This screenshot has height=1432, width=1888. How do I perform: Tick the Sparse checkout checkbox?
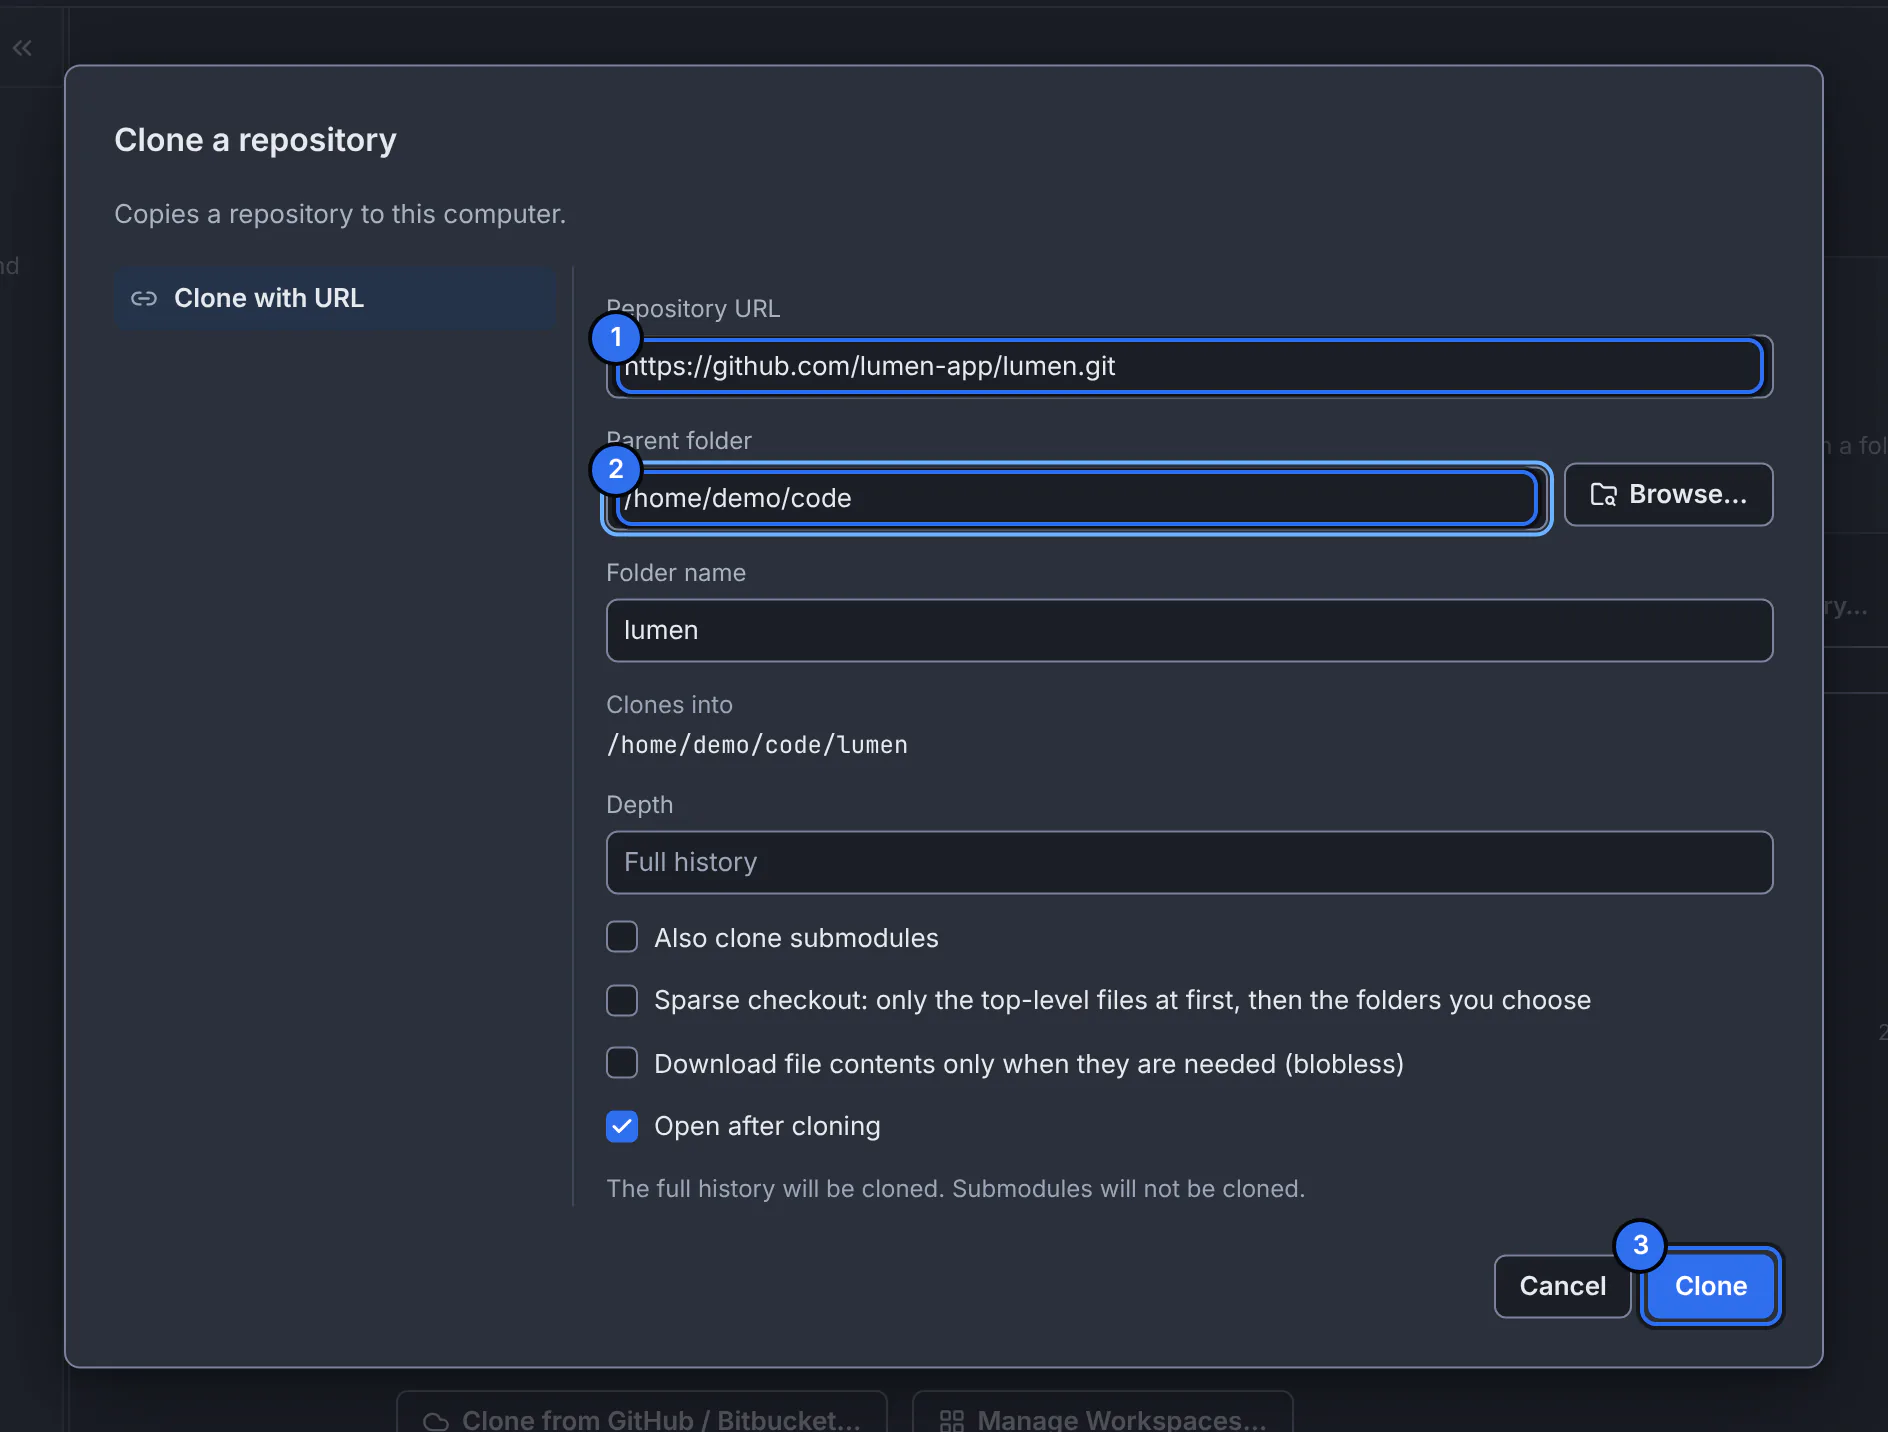point(622,1000)
